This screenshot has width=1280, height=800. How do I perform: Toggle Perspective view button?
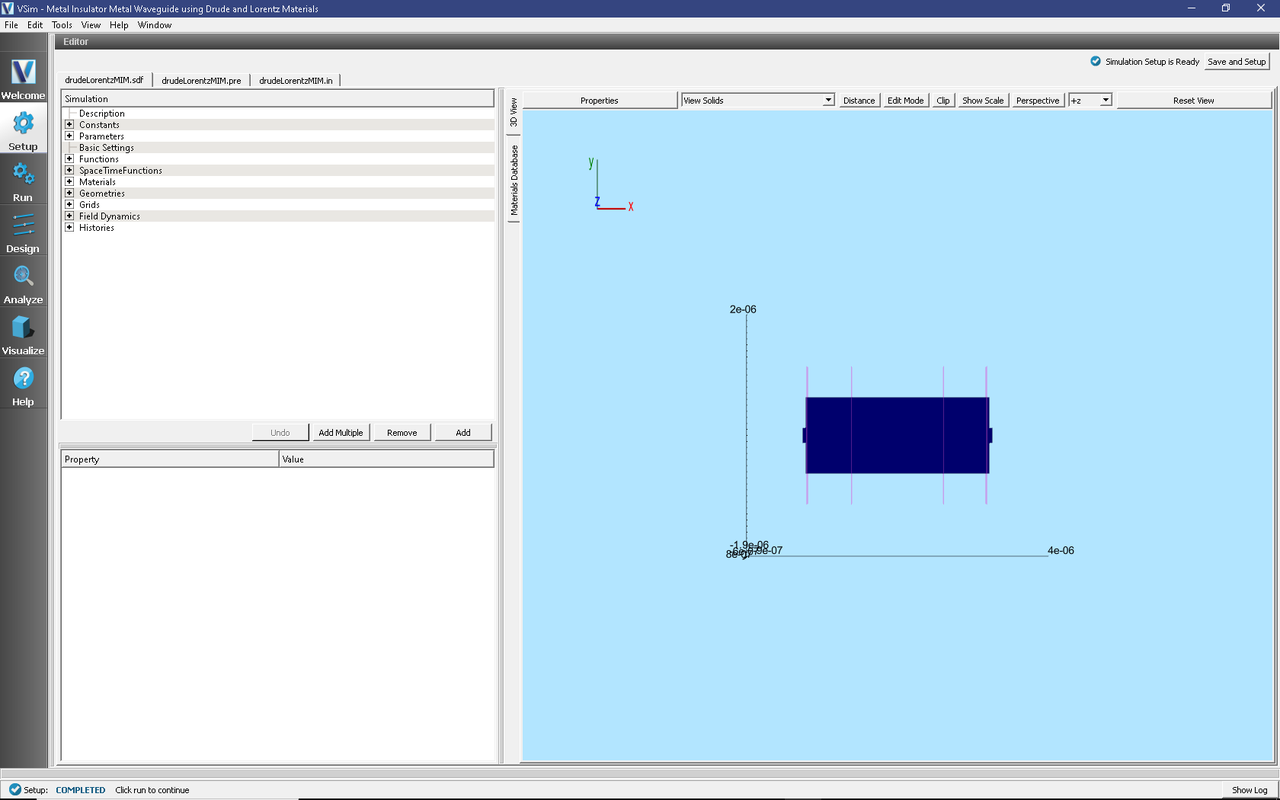click(1038, 100)
